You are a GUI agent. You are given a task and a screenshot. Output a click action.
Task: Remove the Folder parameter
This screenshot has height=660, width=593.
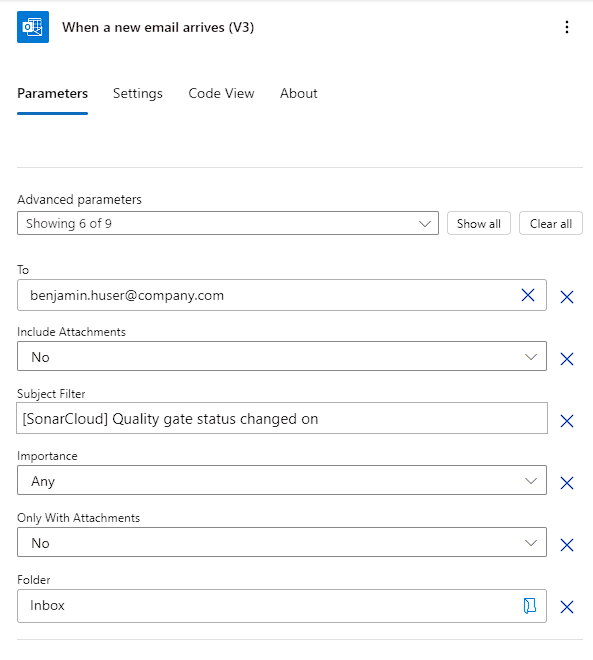tap(567, 607)
